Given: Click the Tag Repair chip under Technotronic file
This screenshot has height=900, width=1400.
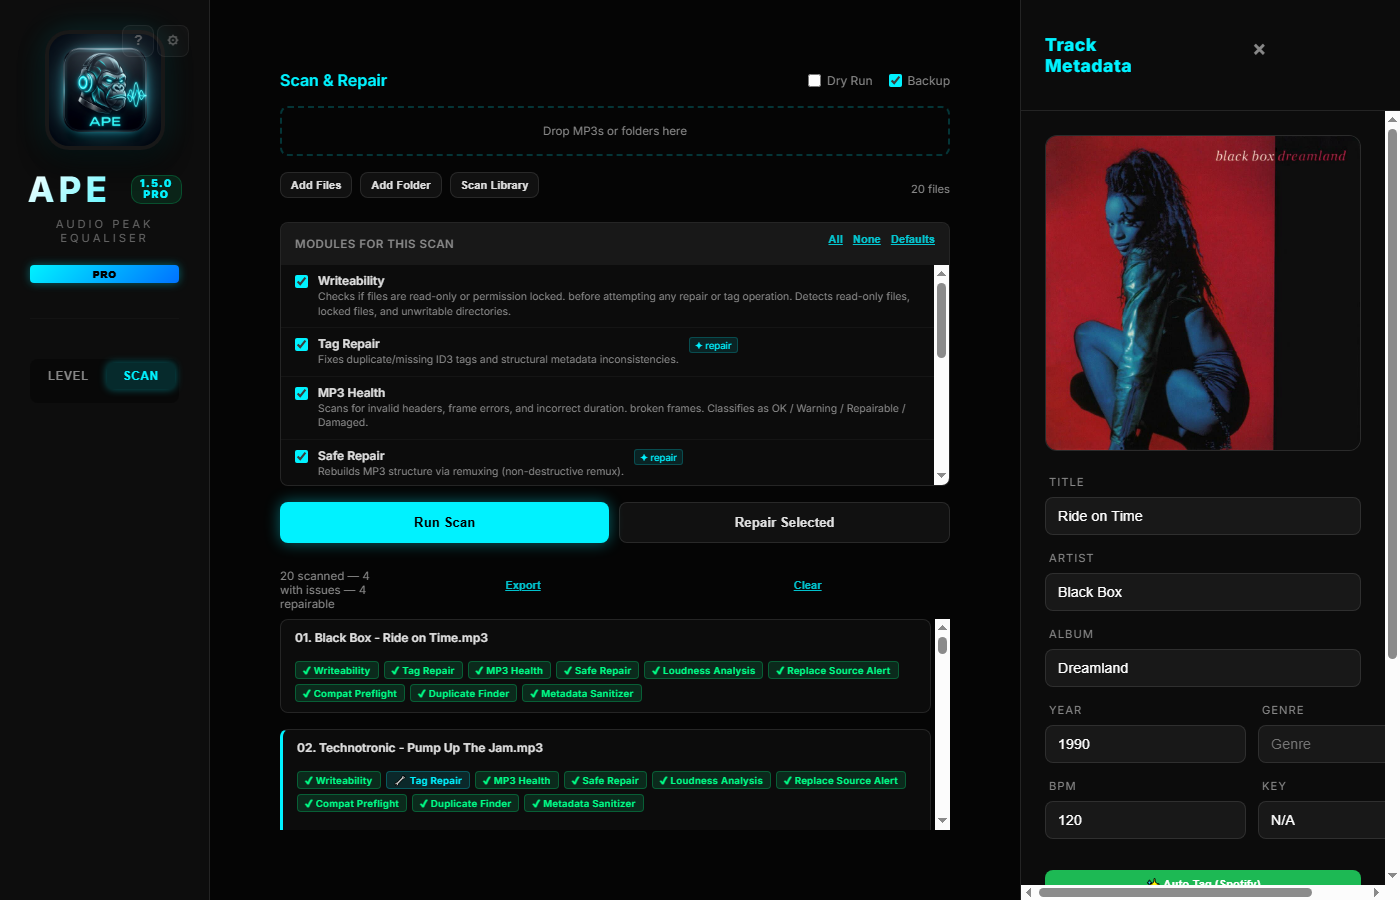Looking at the screenshot, I should click(x=428, y=781).
